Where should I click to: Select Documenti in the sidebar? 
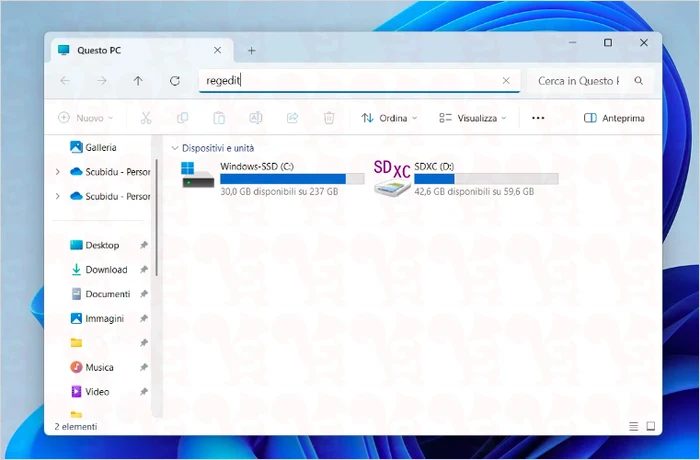(107, 294)
